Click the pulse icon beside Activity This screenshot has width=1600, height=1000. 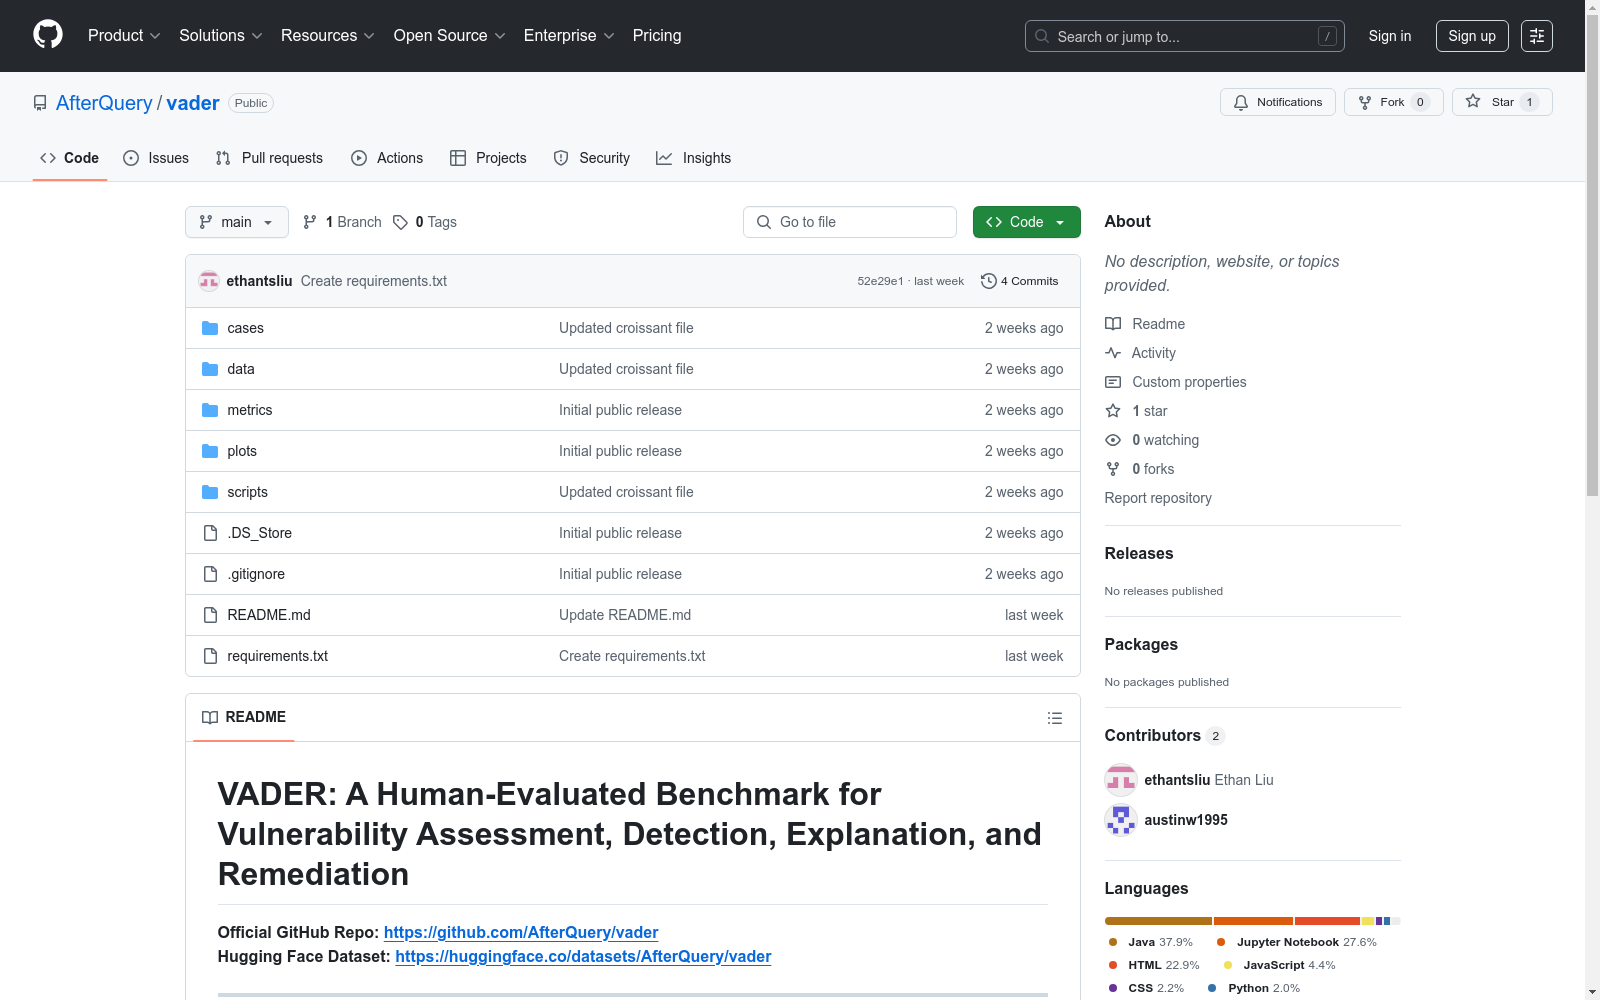pyautogui.click(x=1113, y=353)
